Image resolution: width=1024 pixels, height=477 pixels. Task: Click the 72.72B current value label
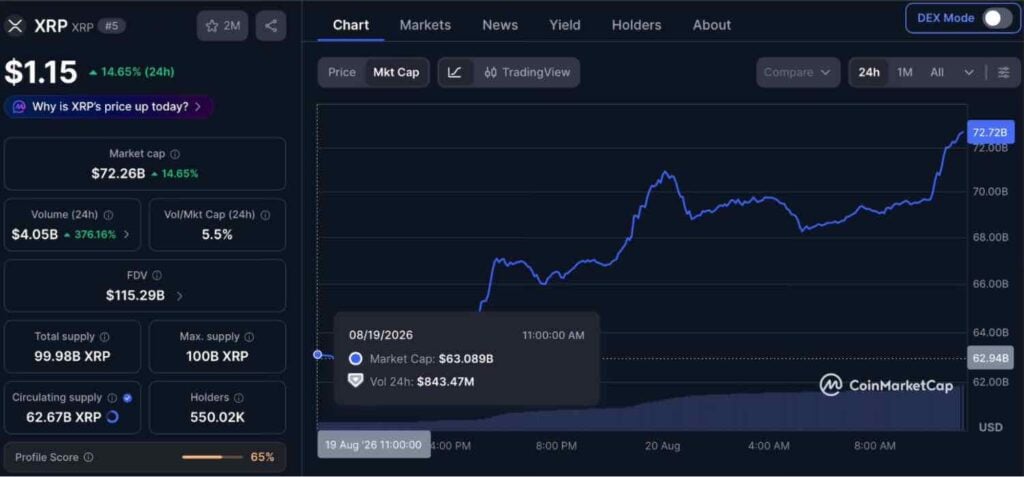[990, 133]
